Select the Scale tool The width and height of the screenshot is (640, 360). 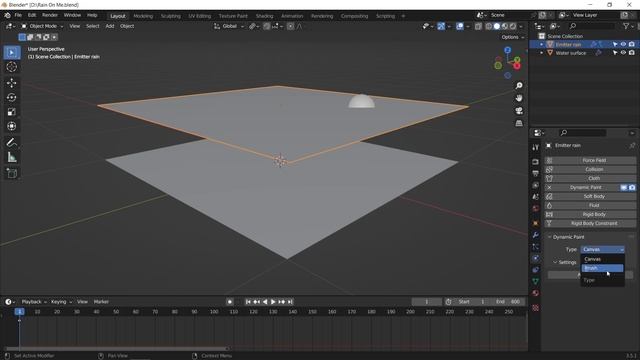point(12,112)
